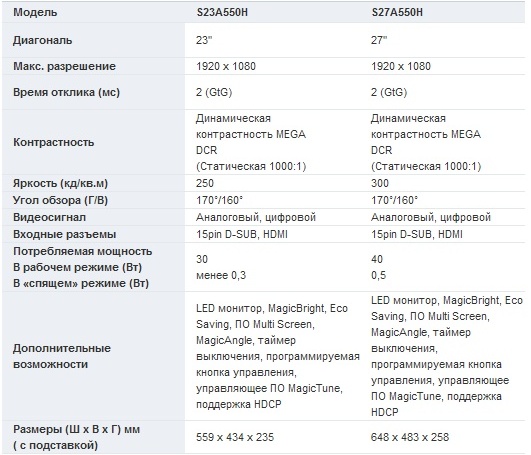Click the S27A550H model header
Viewport: 531px width, 455px height.
point(397,13)
